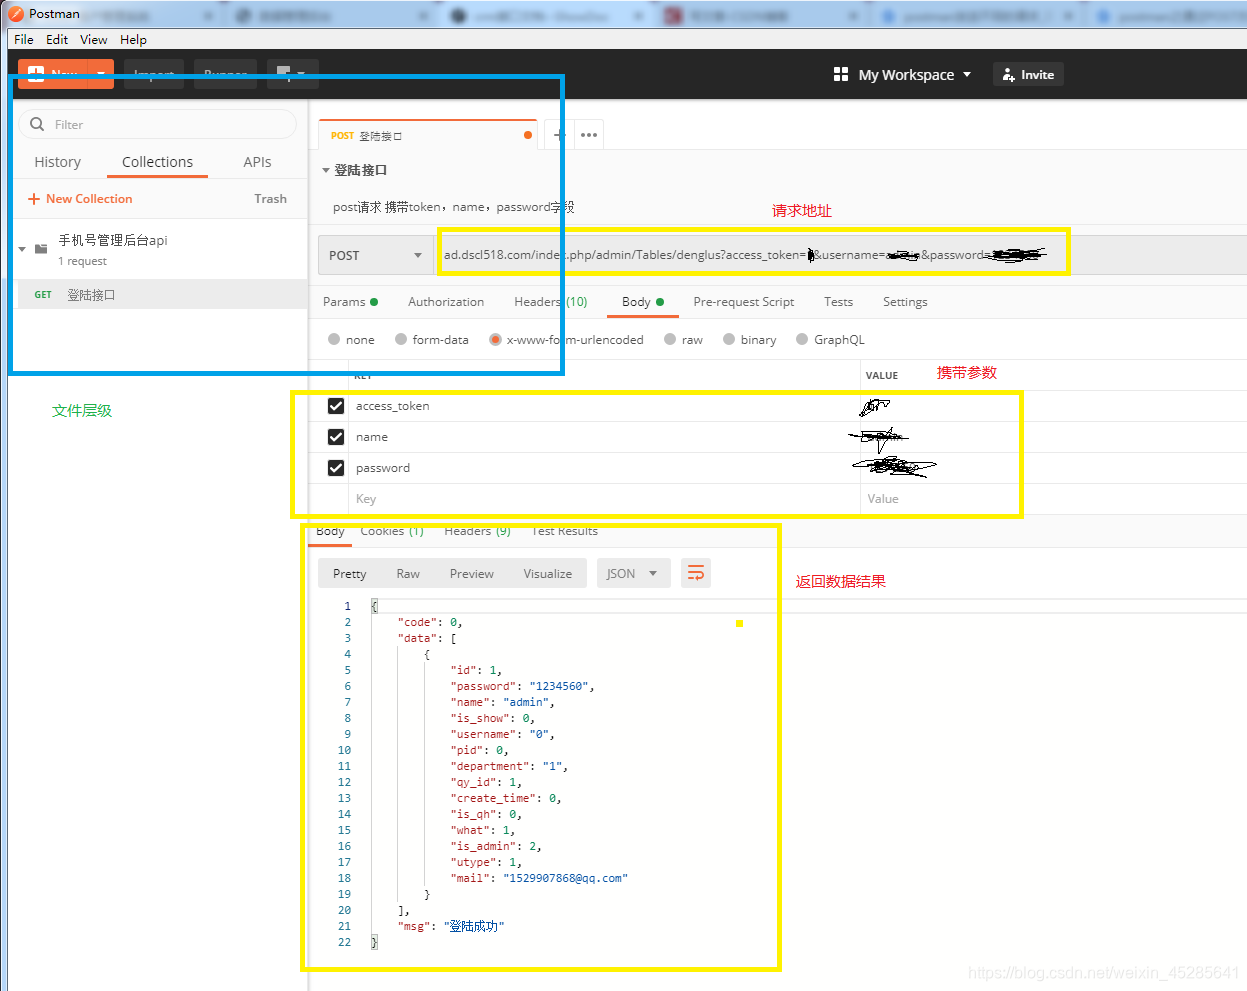1247x991 pixels.
Task: Click the access_token key cell
Action: click(x=604, y=406)
